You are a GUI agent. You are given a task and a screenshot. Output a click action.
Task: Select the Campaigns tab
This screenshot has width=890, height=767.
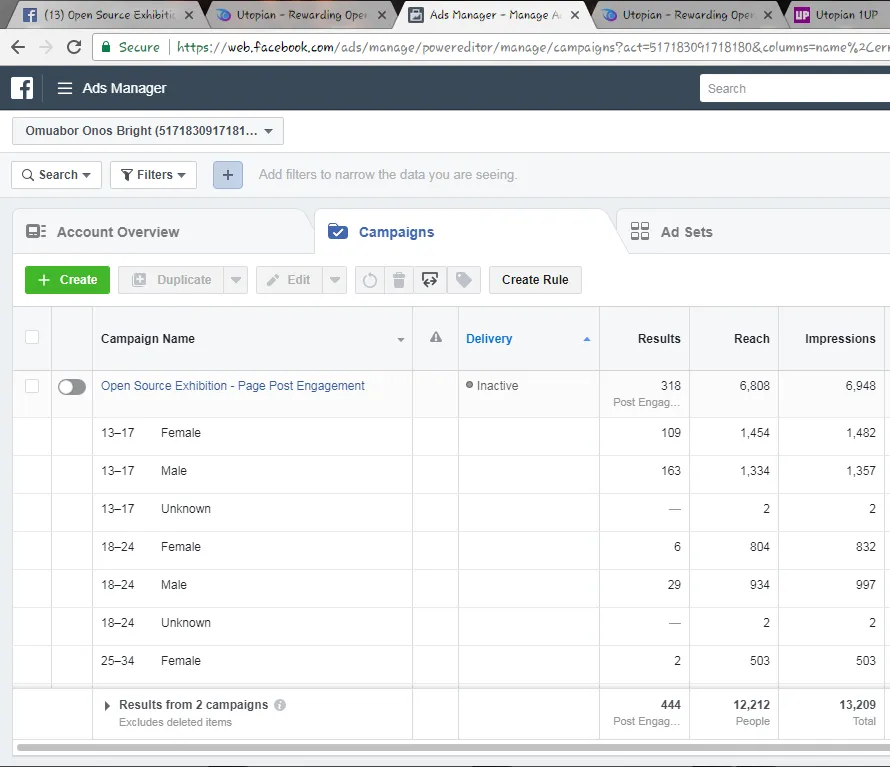[x=465, y=232]
